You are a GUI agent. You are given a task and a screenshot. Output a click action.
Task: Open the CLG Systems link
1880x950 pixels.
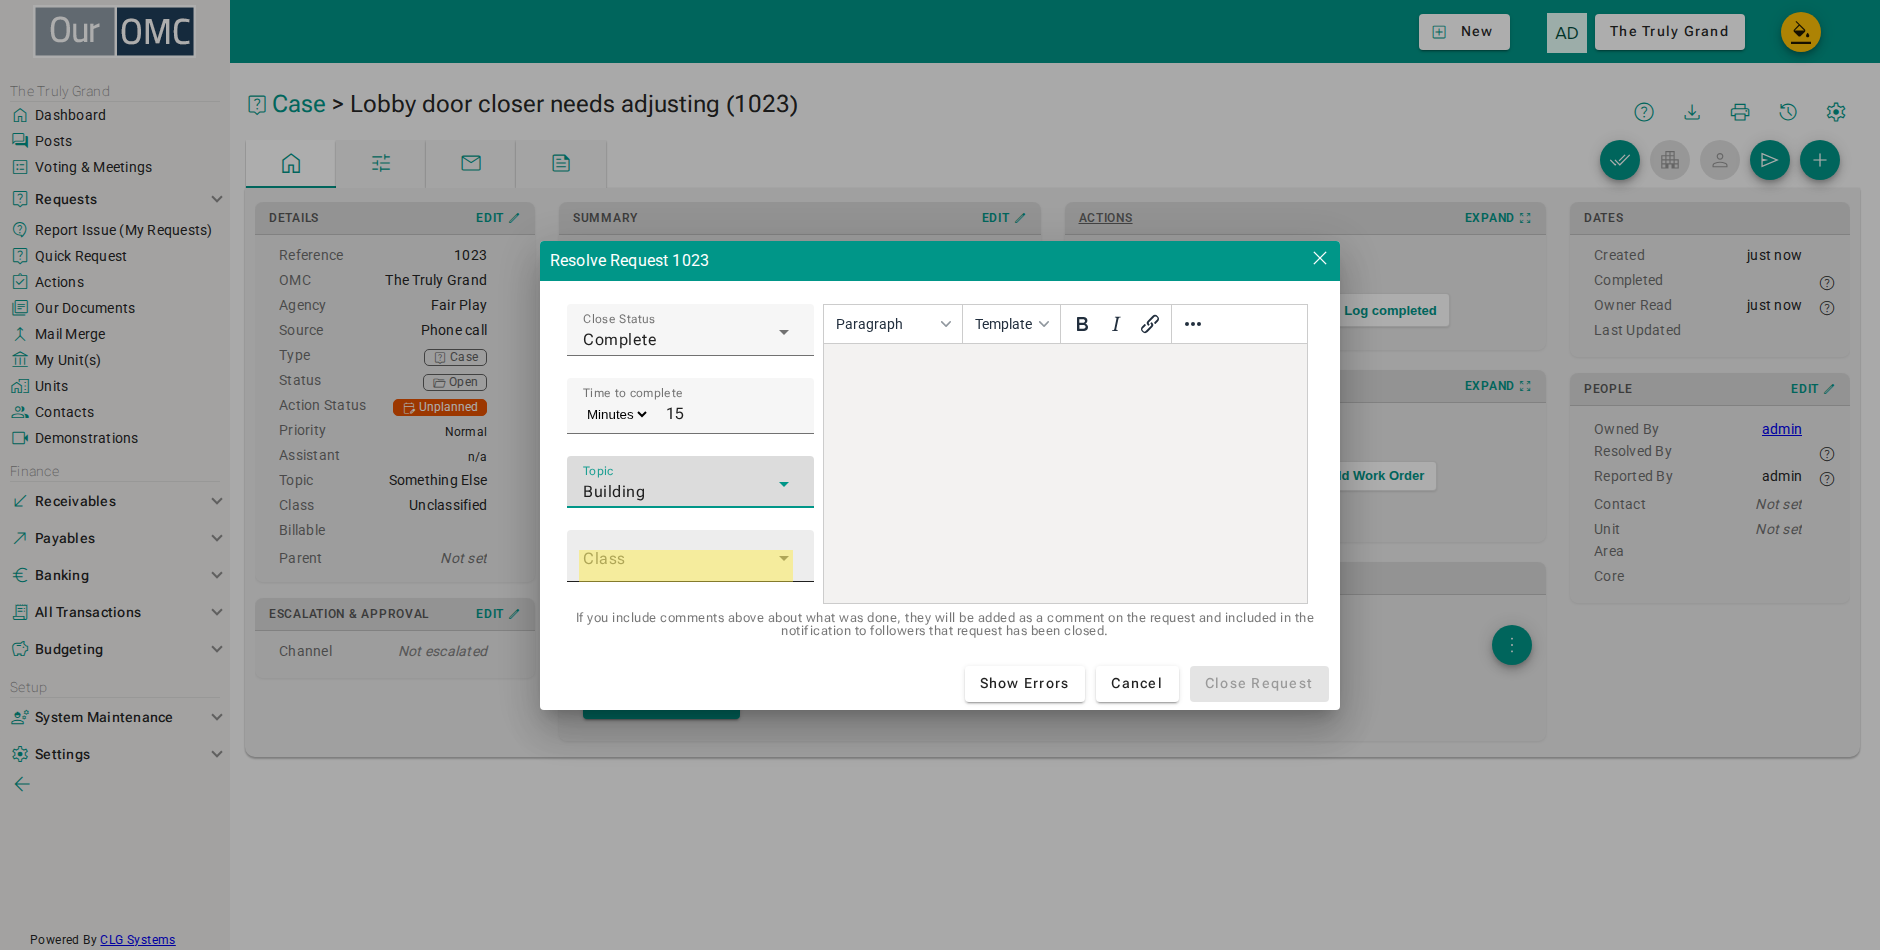pyautogui.click(x=137, y=940)
